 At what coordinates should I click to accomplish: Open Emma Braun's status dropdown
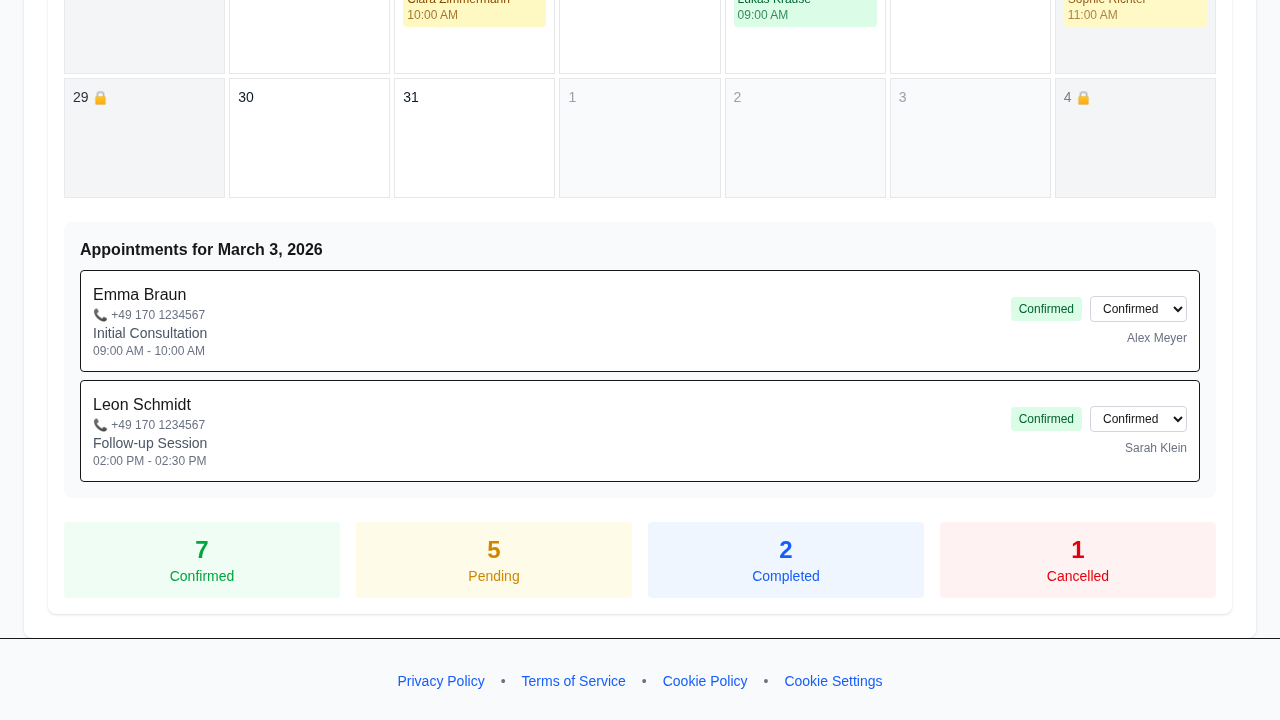click(x=1138, y=309)
